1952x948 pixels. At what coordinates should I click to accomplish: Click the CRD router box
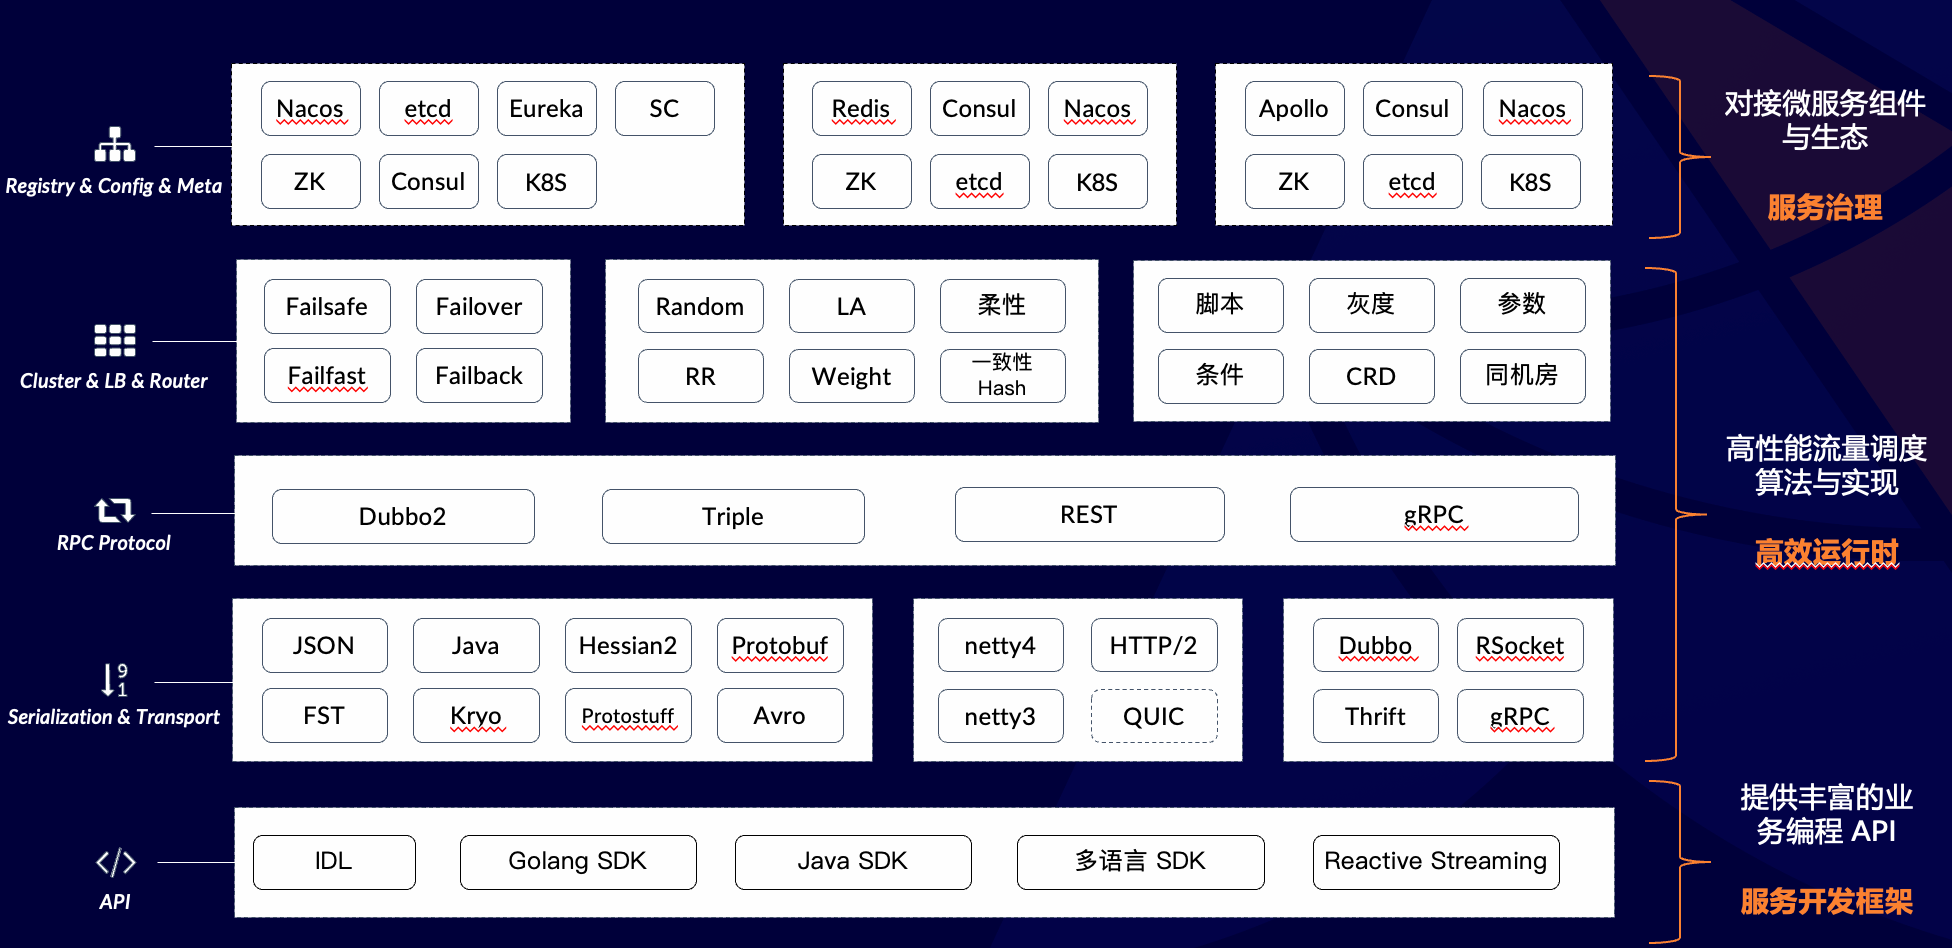click(x=1370, y=377)
